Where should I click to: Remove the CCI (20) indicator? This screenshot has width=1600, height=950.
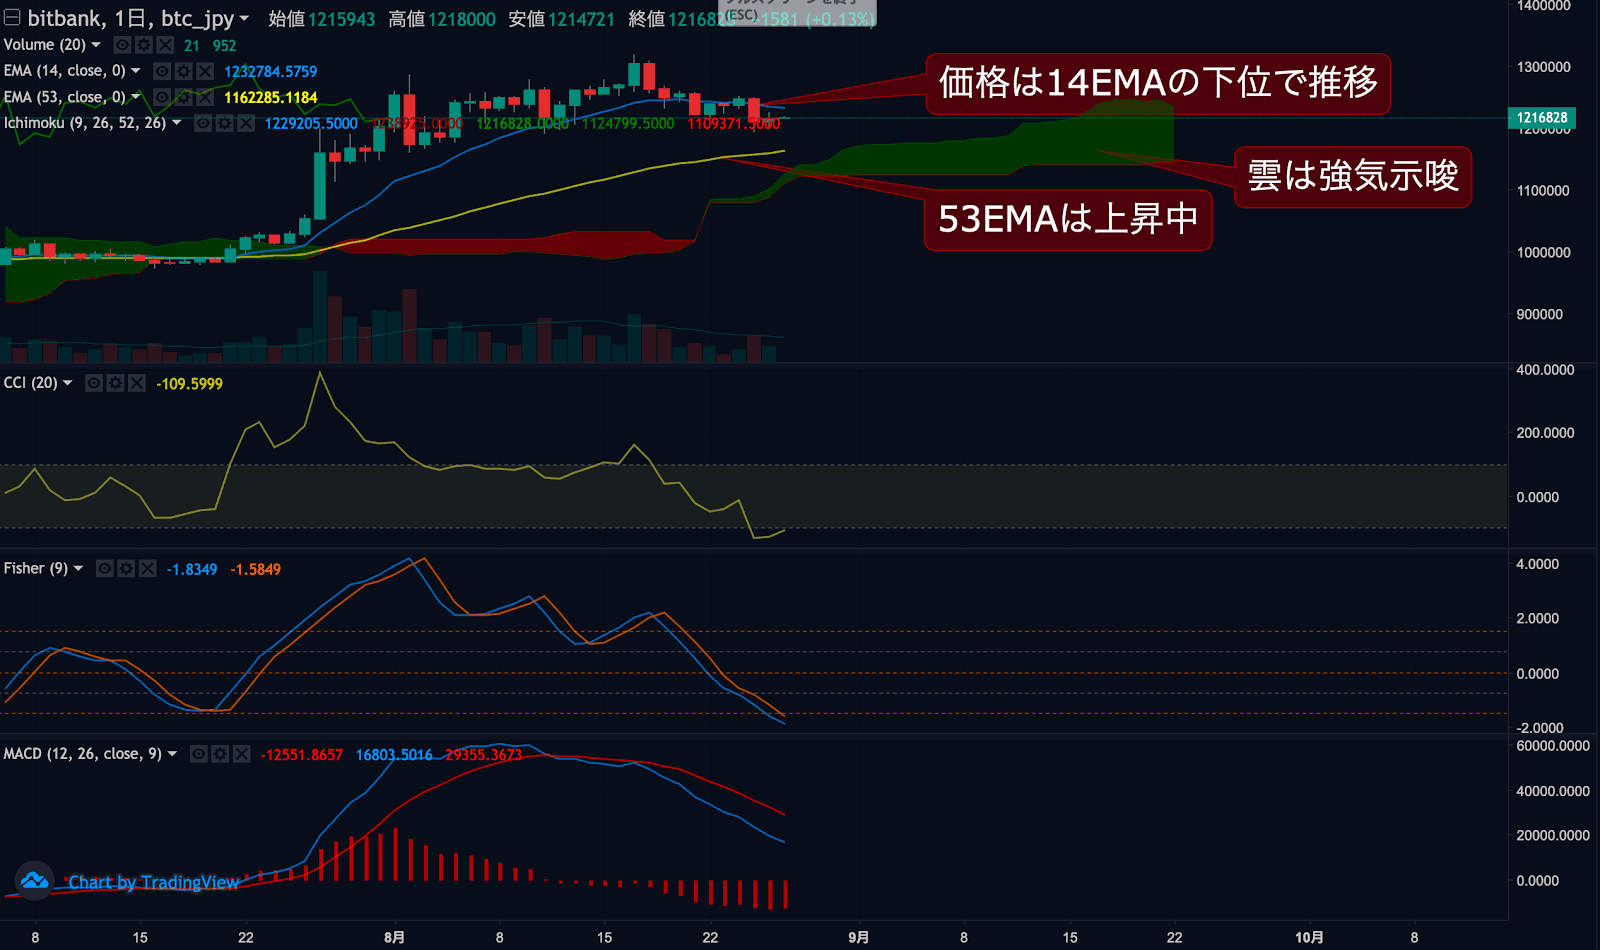pos(137,383)
